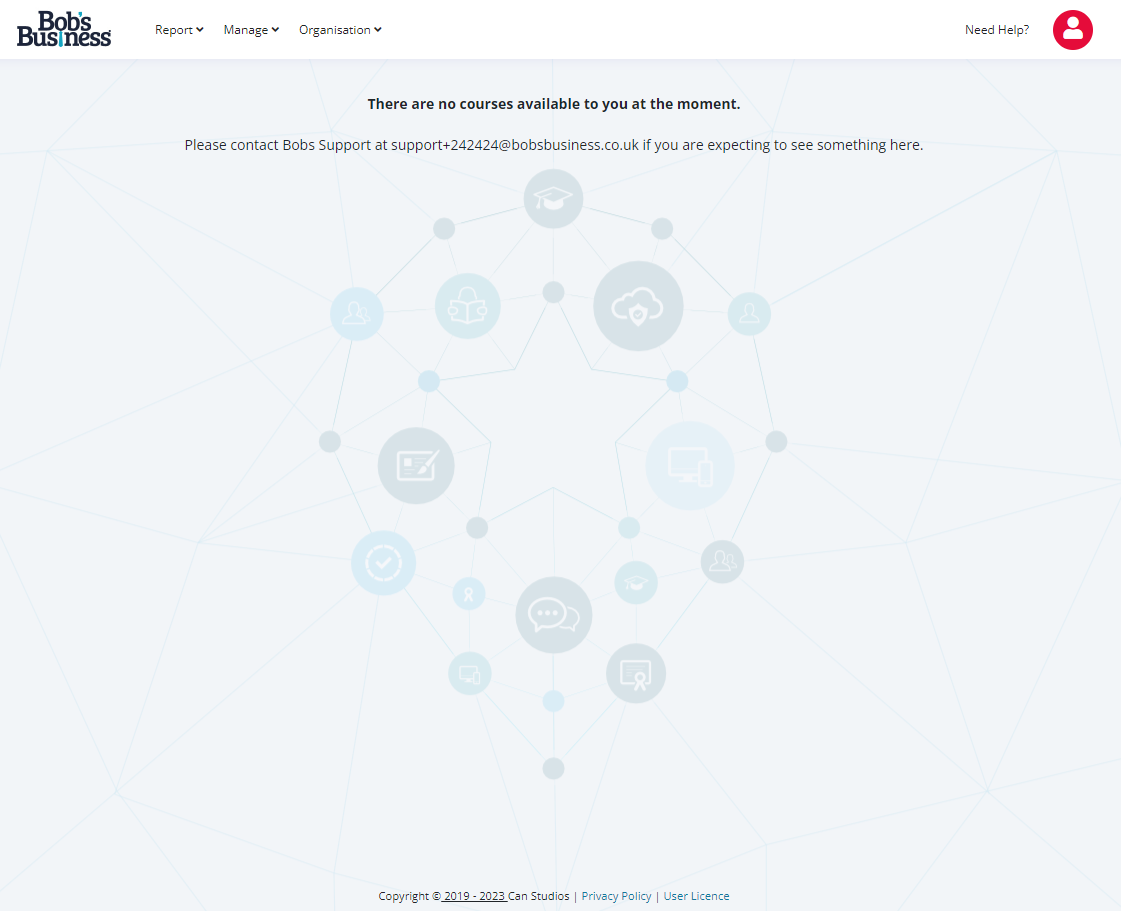Expand the Manage dropdown menu
This screenshot has width=1121, height=911.
click(x=251, y=30)
